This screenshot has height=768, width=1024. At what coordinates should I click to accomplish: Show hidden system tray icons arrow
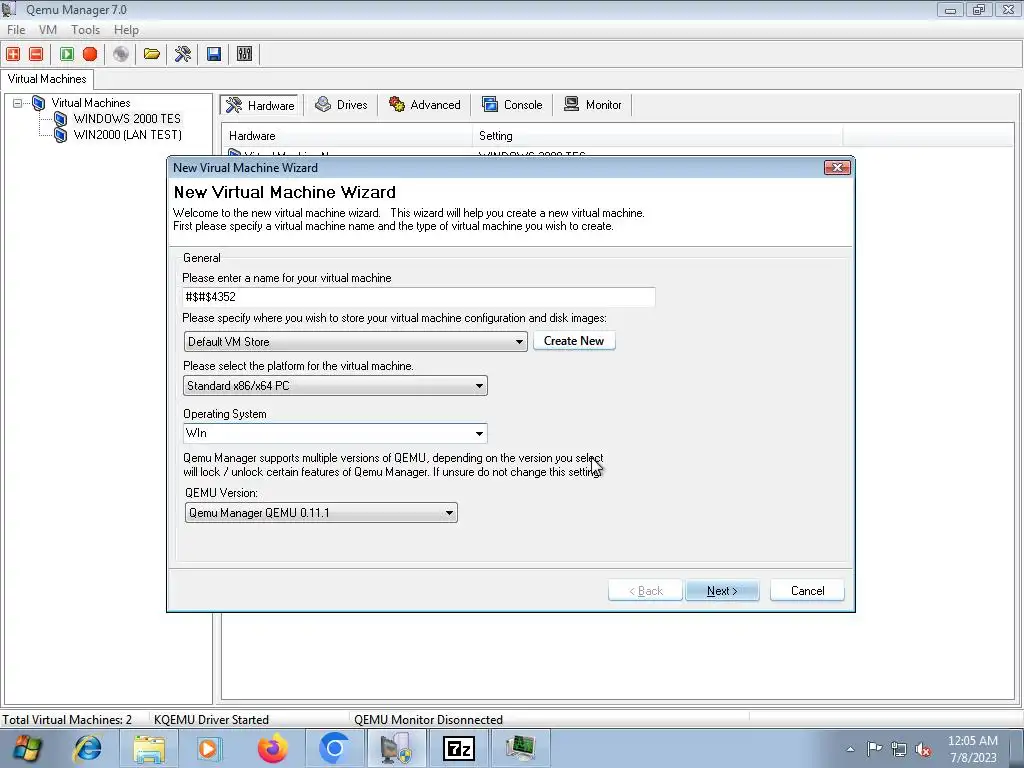click(850, 749)
